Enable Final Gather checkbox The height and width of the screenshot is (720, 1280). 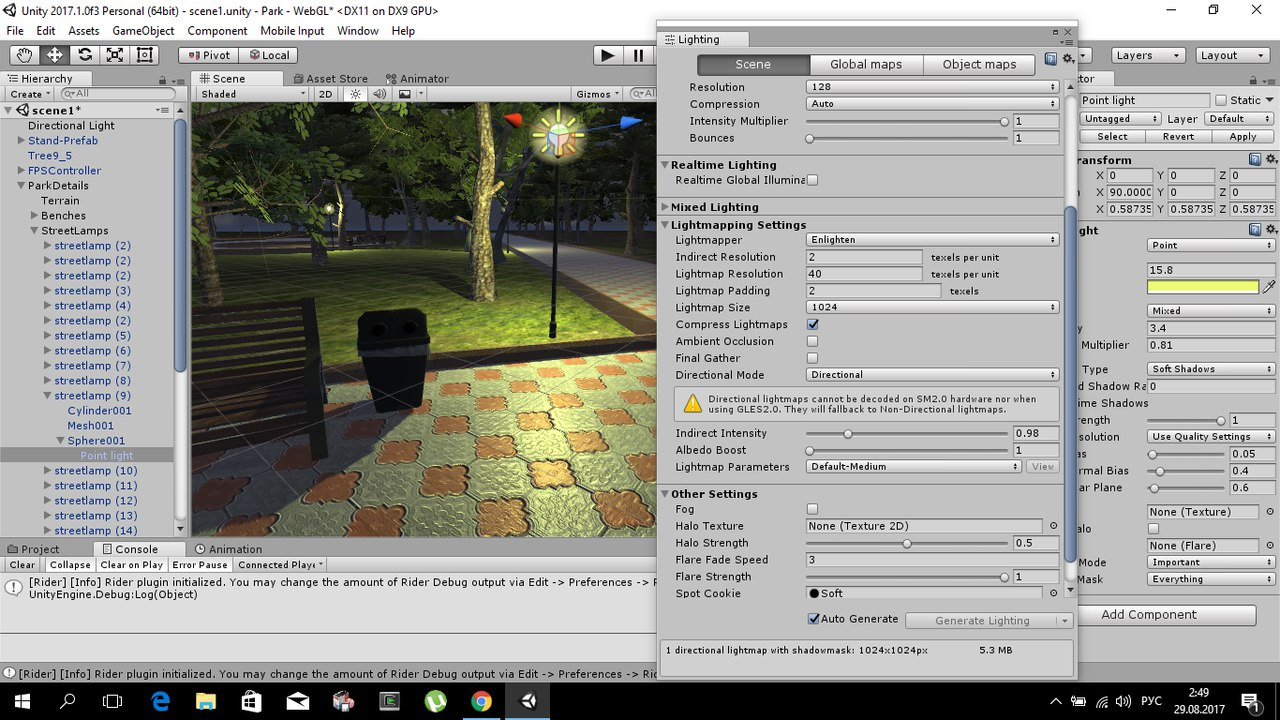(812, 358)
